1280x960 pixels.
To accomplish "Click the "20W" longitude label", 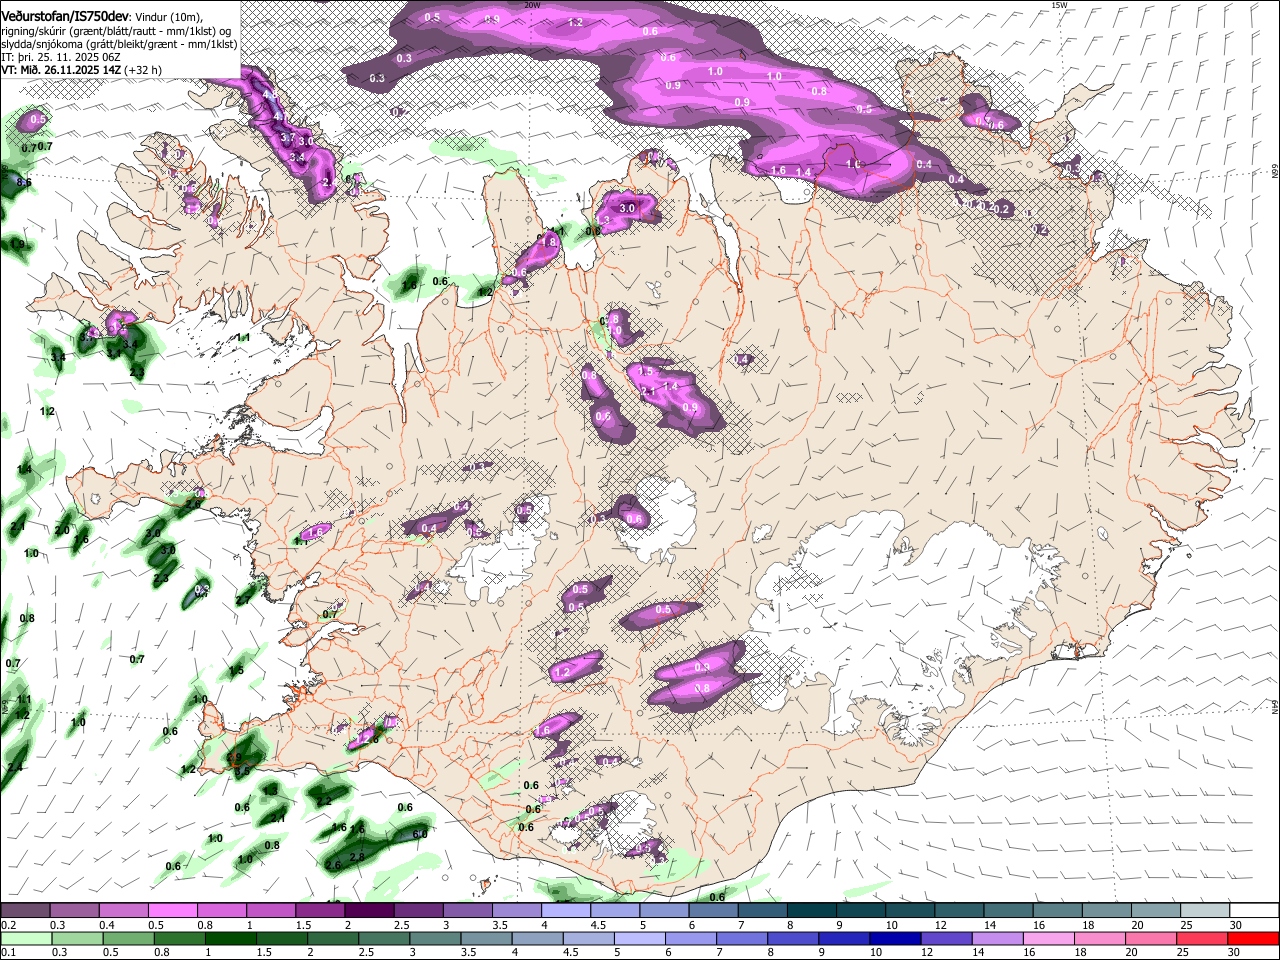I will (x=532, y=5).
